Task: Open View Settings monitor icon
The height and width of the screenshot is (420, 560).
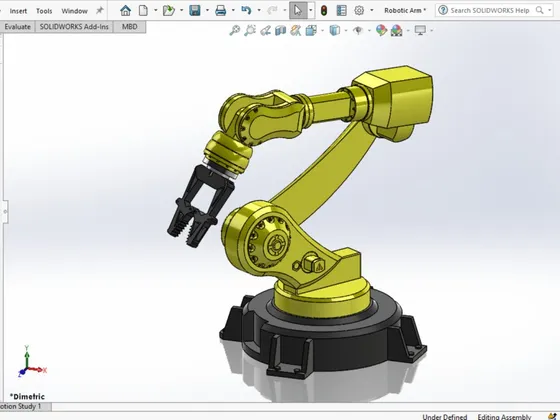Action: (420, 31)
